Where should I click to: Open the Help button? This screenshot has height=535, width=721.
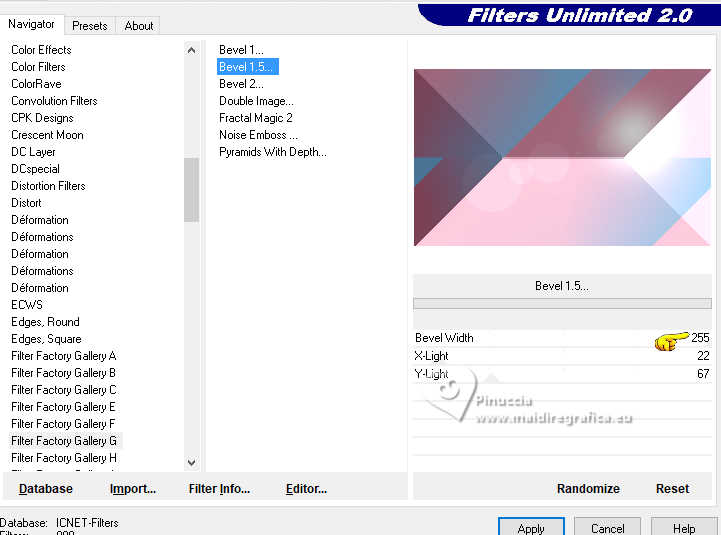684,527
